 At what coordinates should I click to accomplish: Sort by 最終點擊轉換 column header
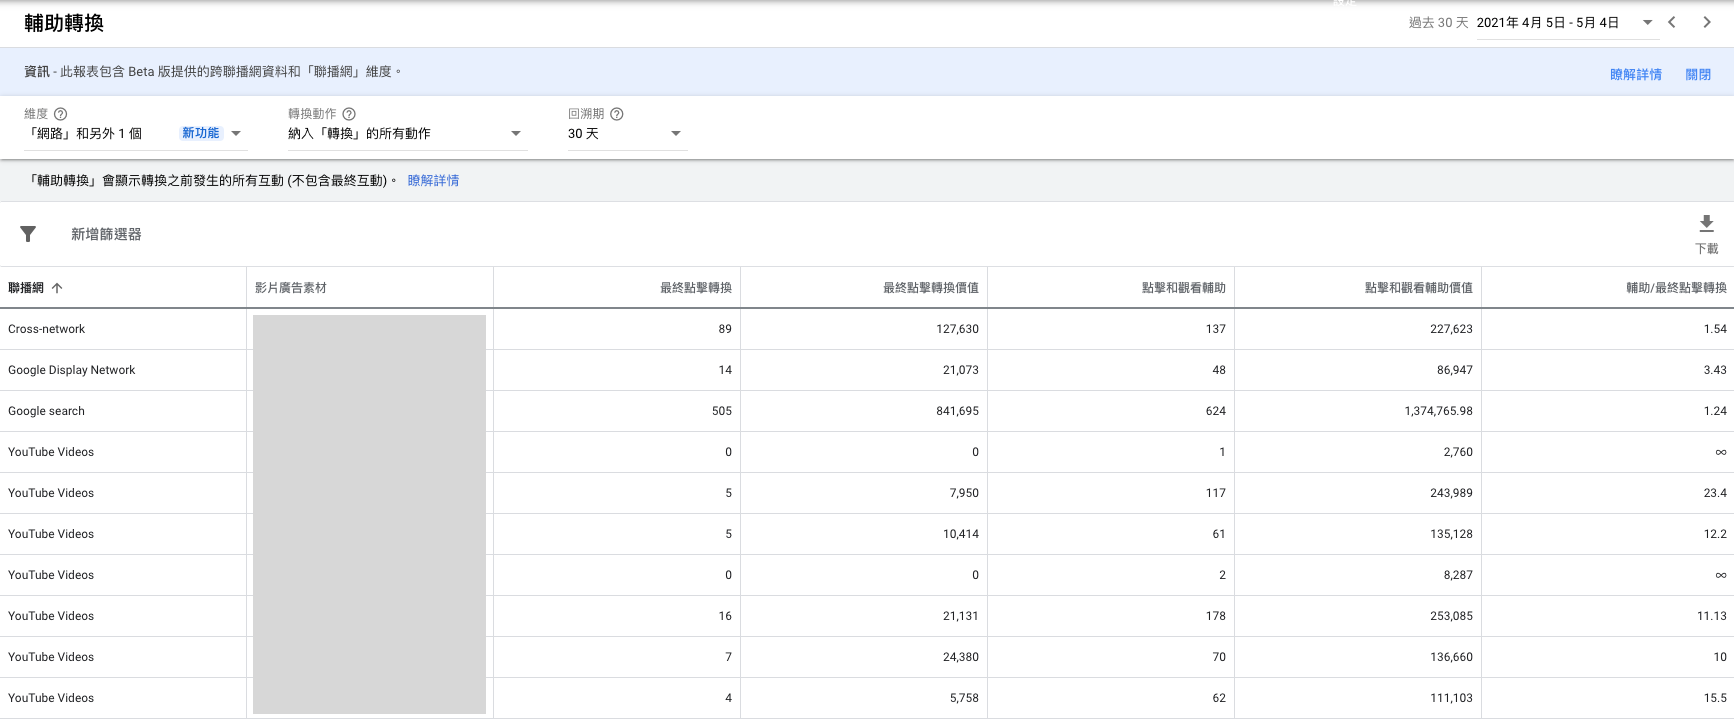coord(695,288)
